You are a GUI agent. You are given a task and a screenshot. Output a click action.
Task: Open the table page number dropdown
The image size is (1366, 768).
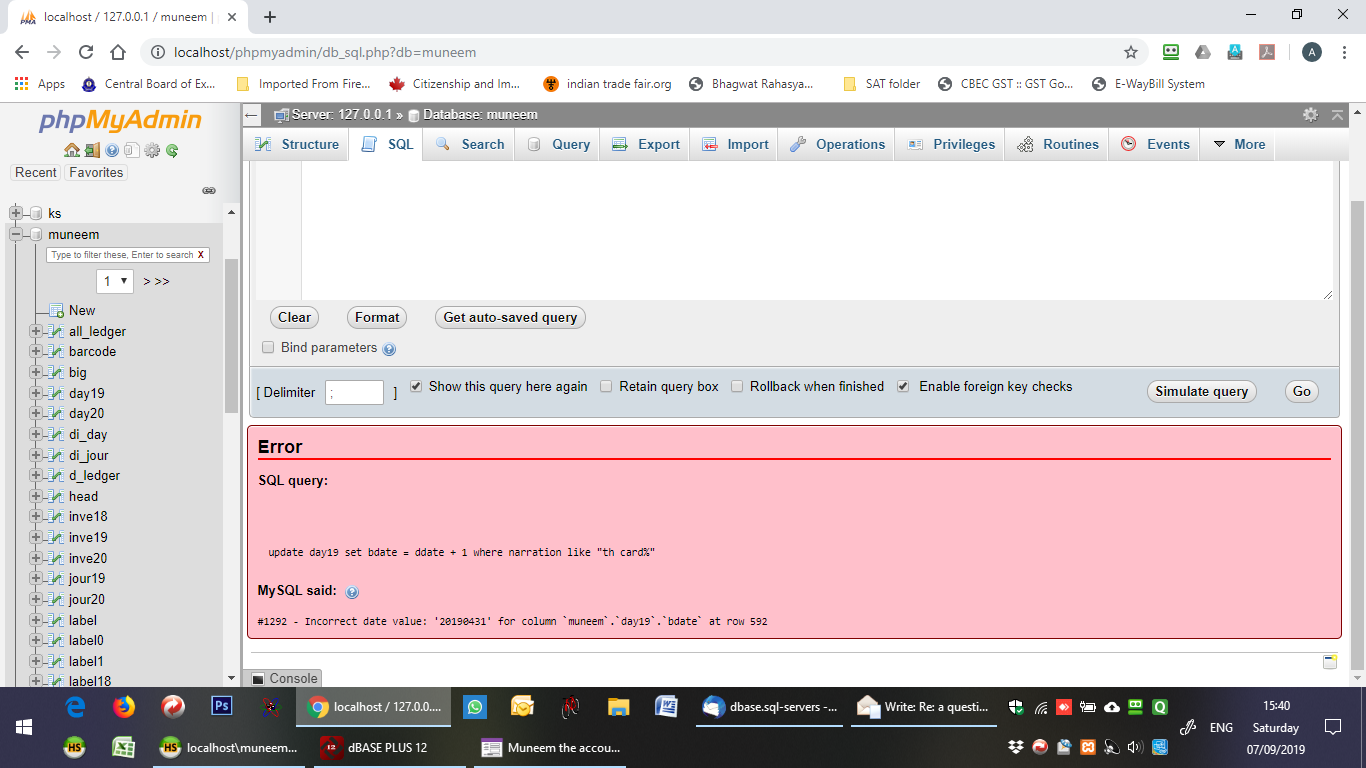[x=115, y=281]
